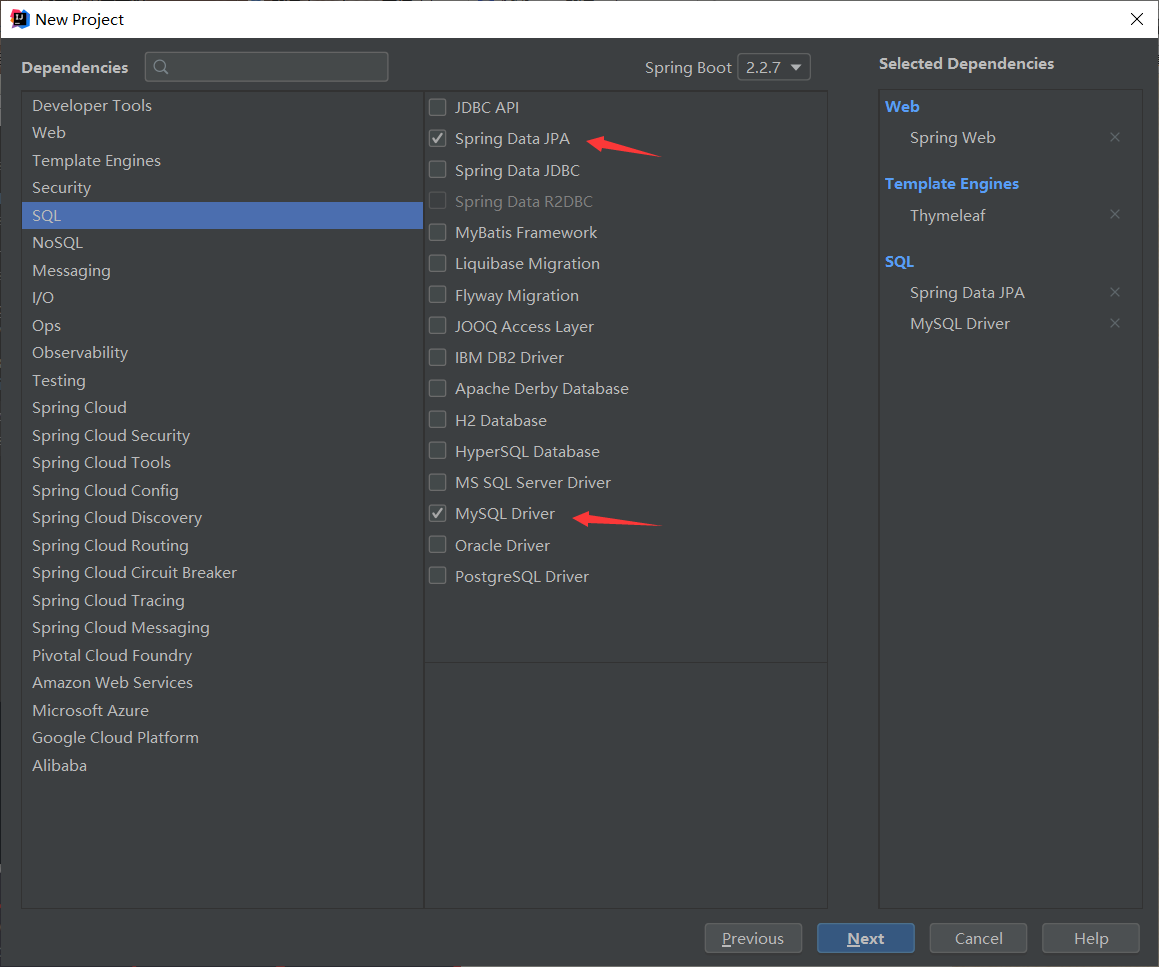This screenshot has width=1159, height=967.
Task: Select Spring Cloud Circuit Breaker
Action: 222,573
